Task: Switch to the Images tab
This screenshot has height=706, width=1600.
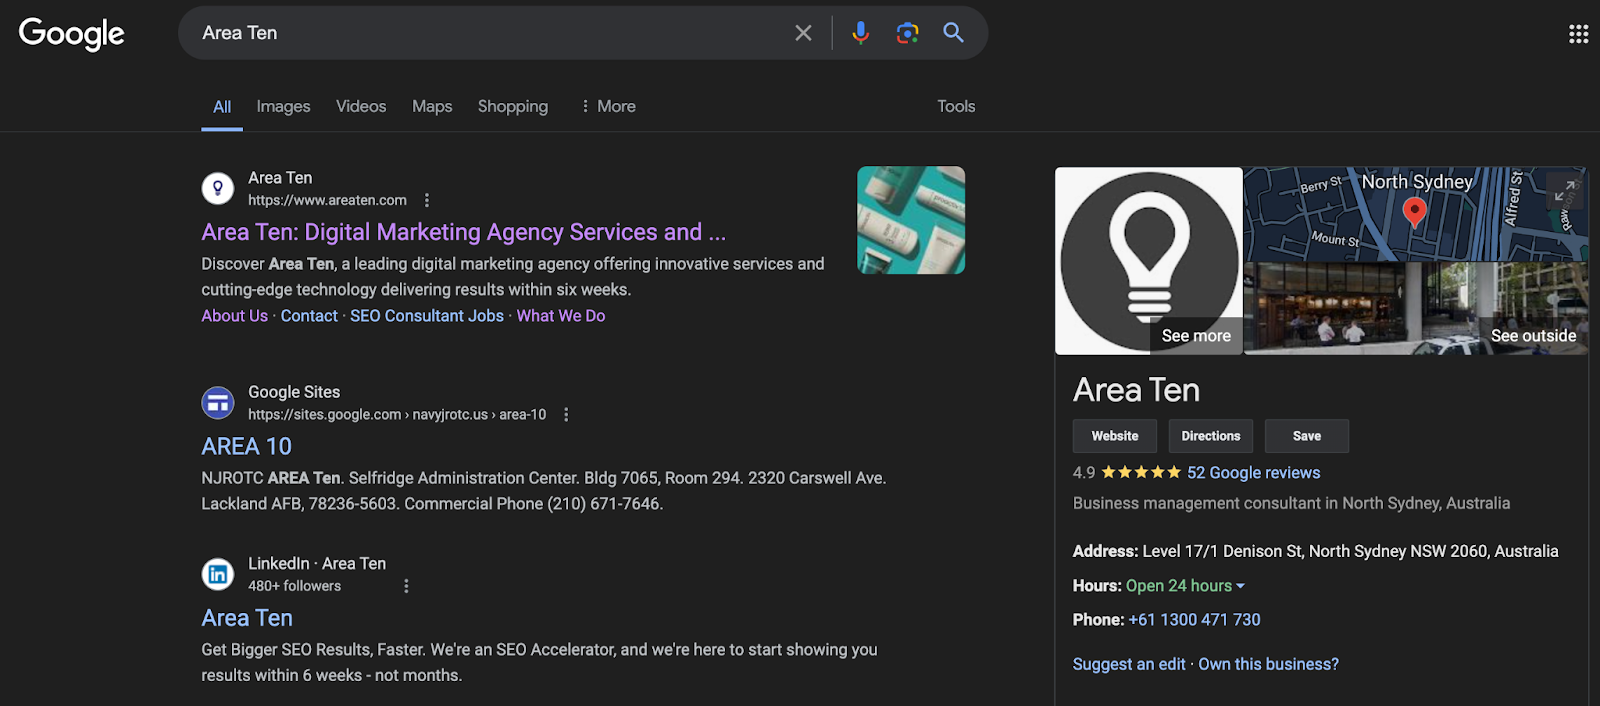Action: [283, 106]
